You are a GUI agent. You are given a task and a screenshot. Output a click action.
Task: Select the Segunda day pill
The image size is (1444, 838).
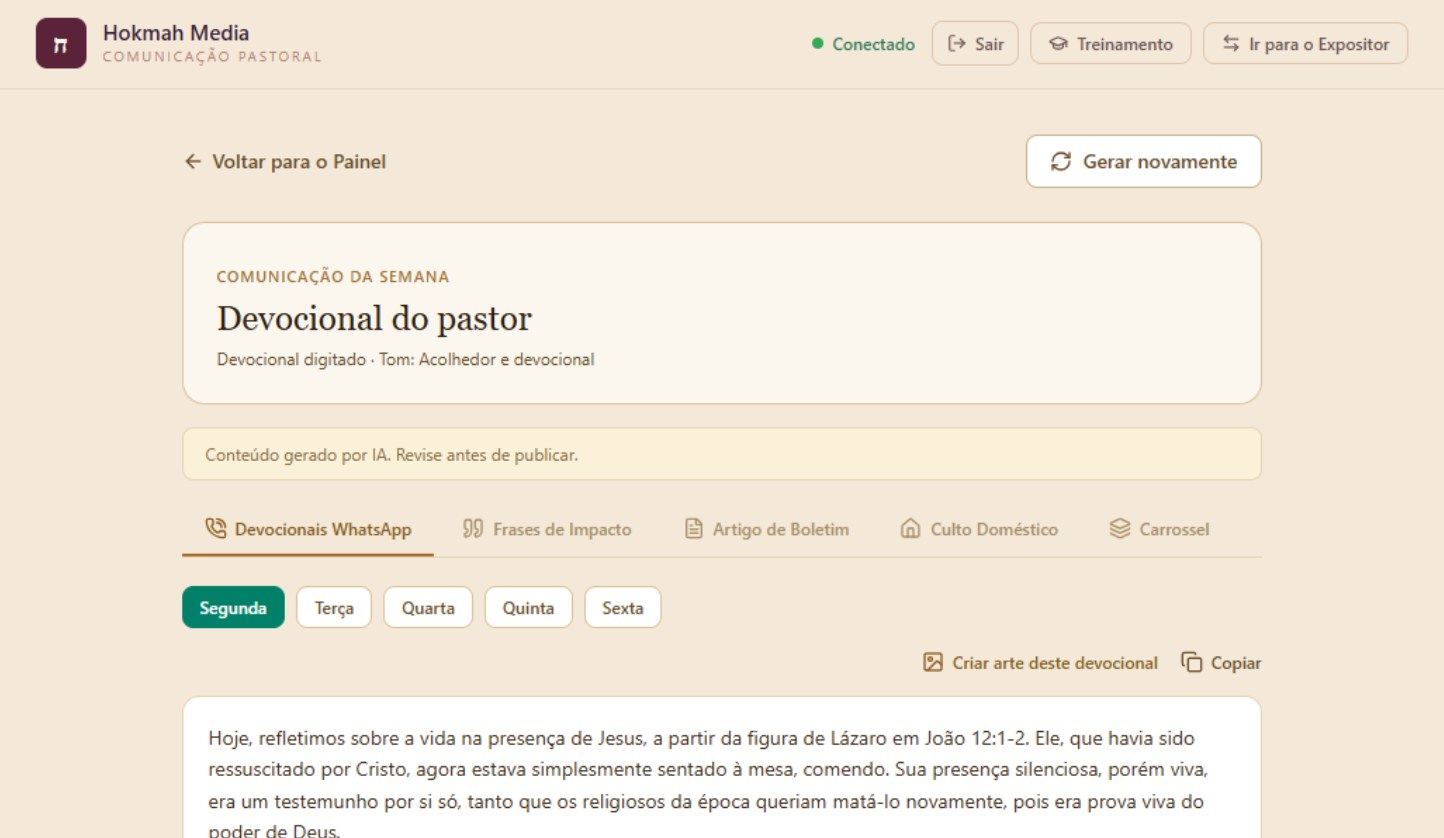coord(233,607)
